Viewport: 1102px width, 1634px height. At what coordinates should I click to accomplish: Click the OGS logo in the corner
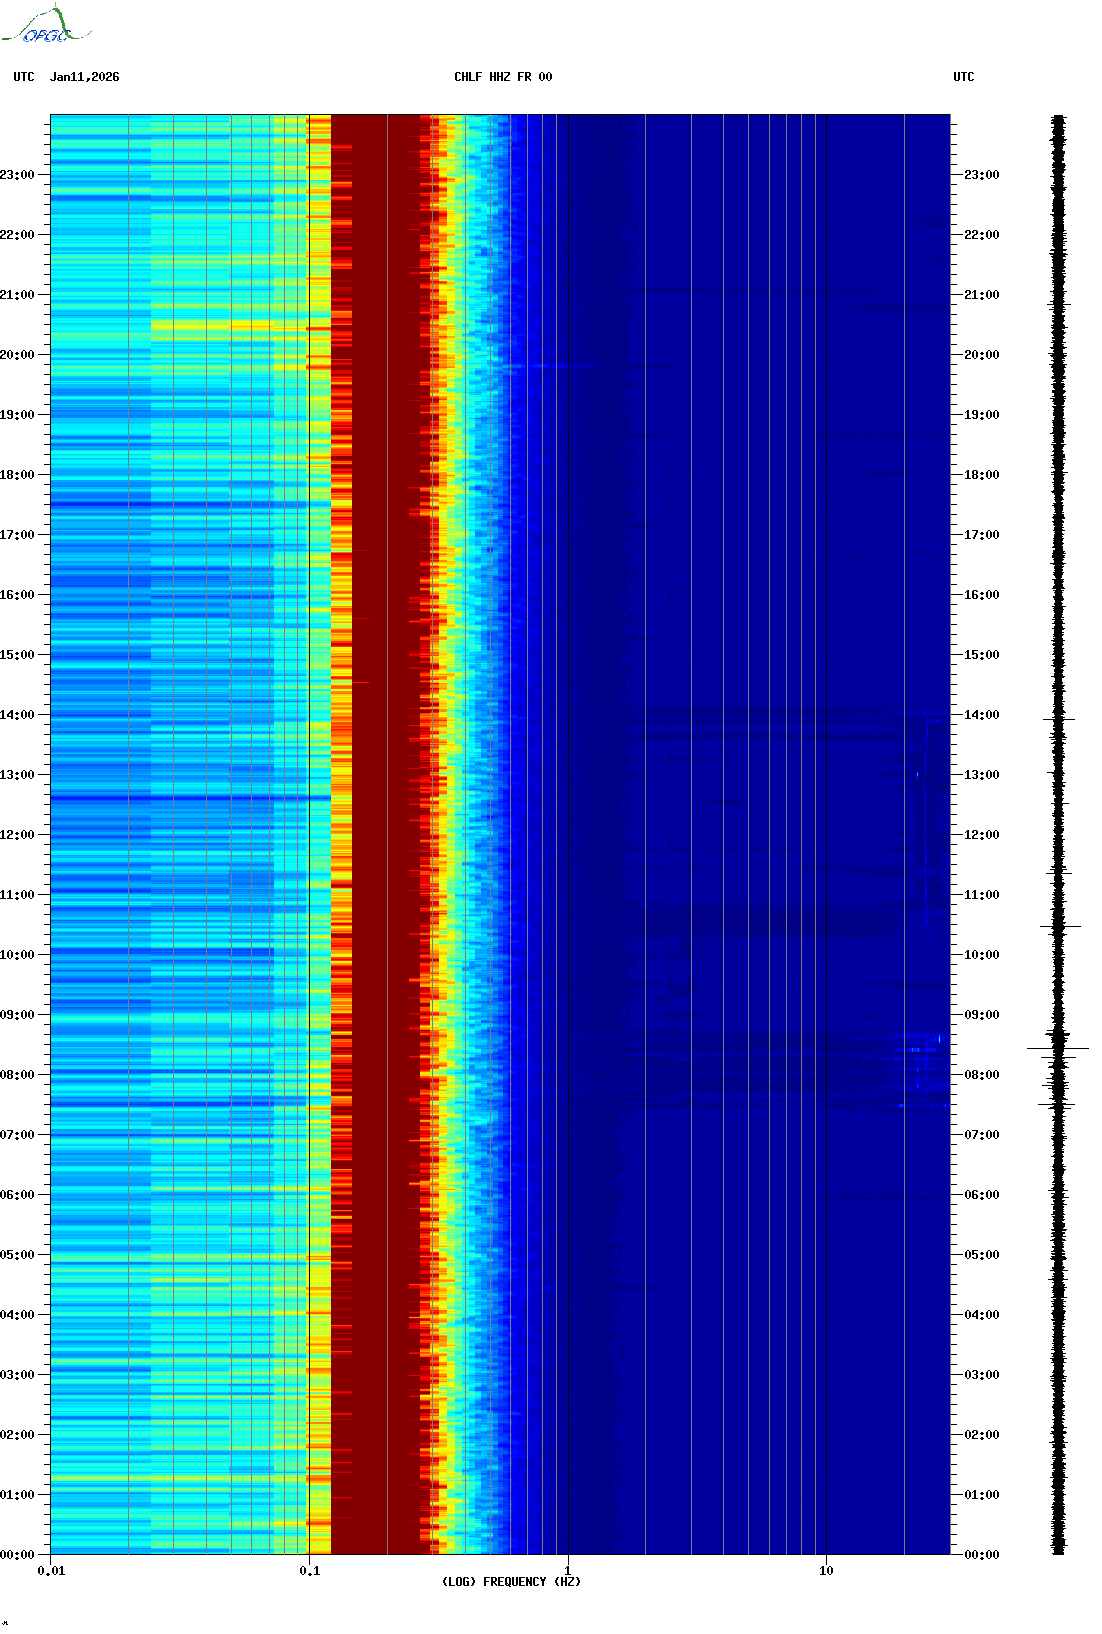pyautogui.click(x=45, y=26)
